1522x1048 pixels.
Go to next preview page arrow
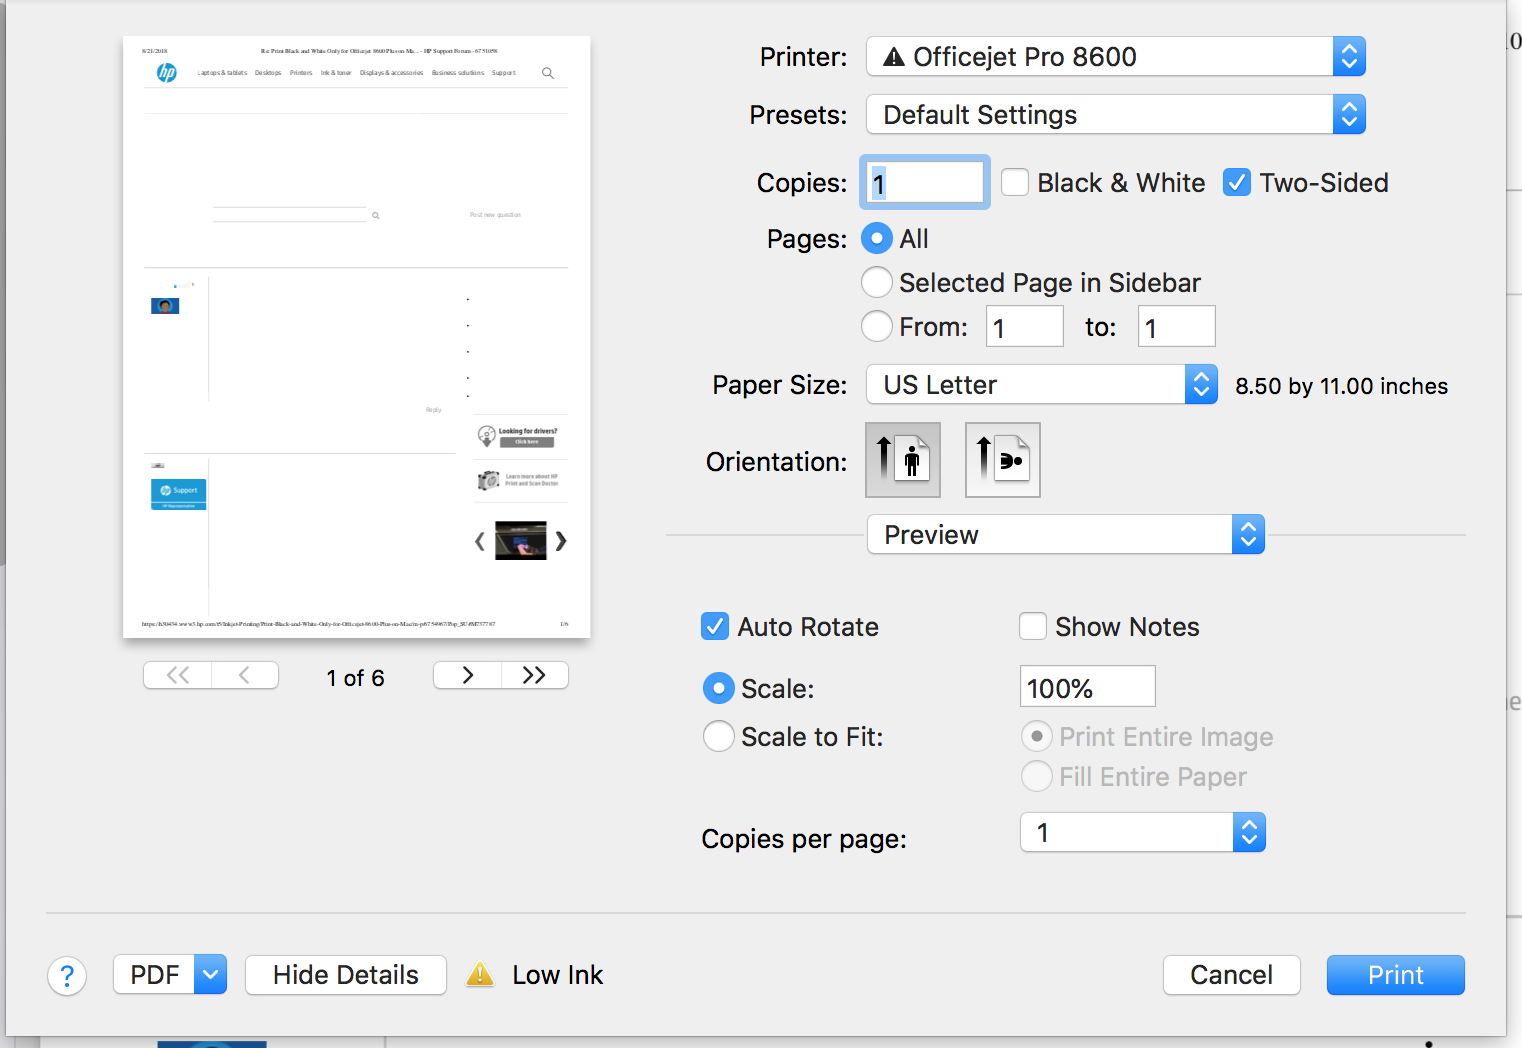(466, 675)
